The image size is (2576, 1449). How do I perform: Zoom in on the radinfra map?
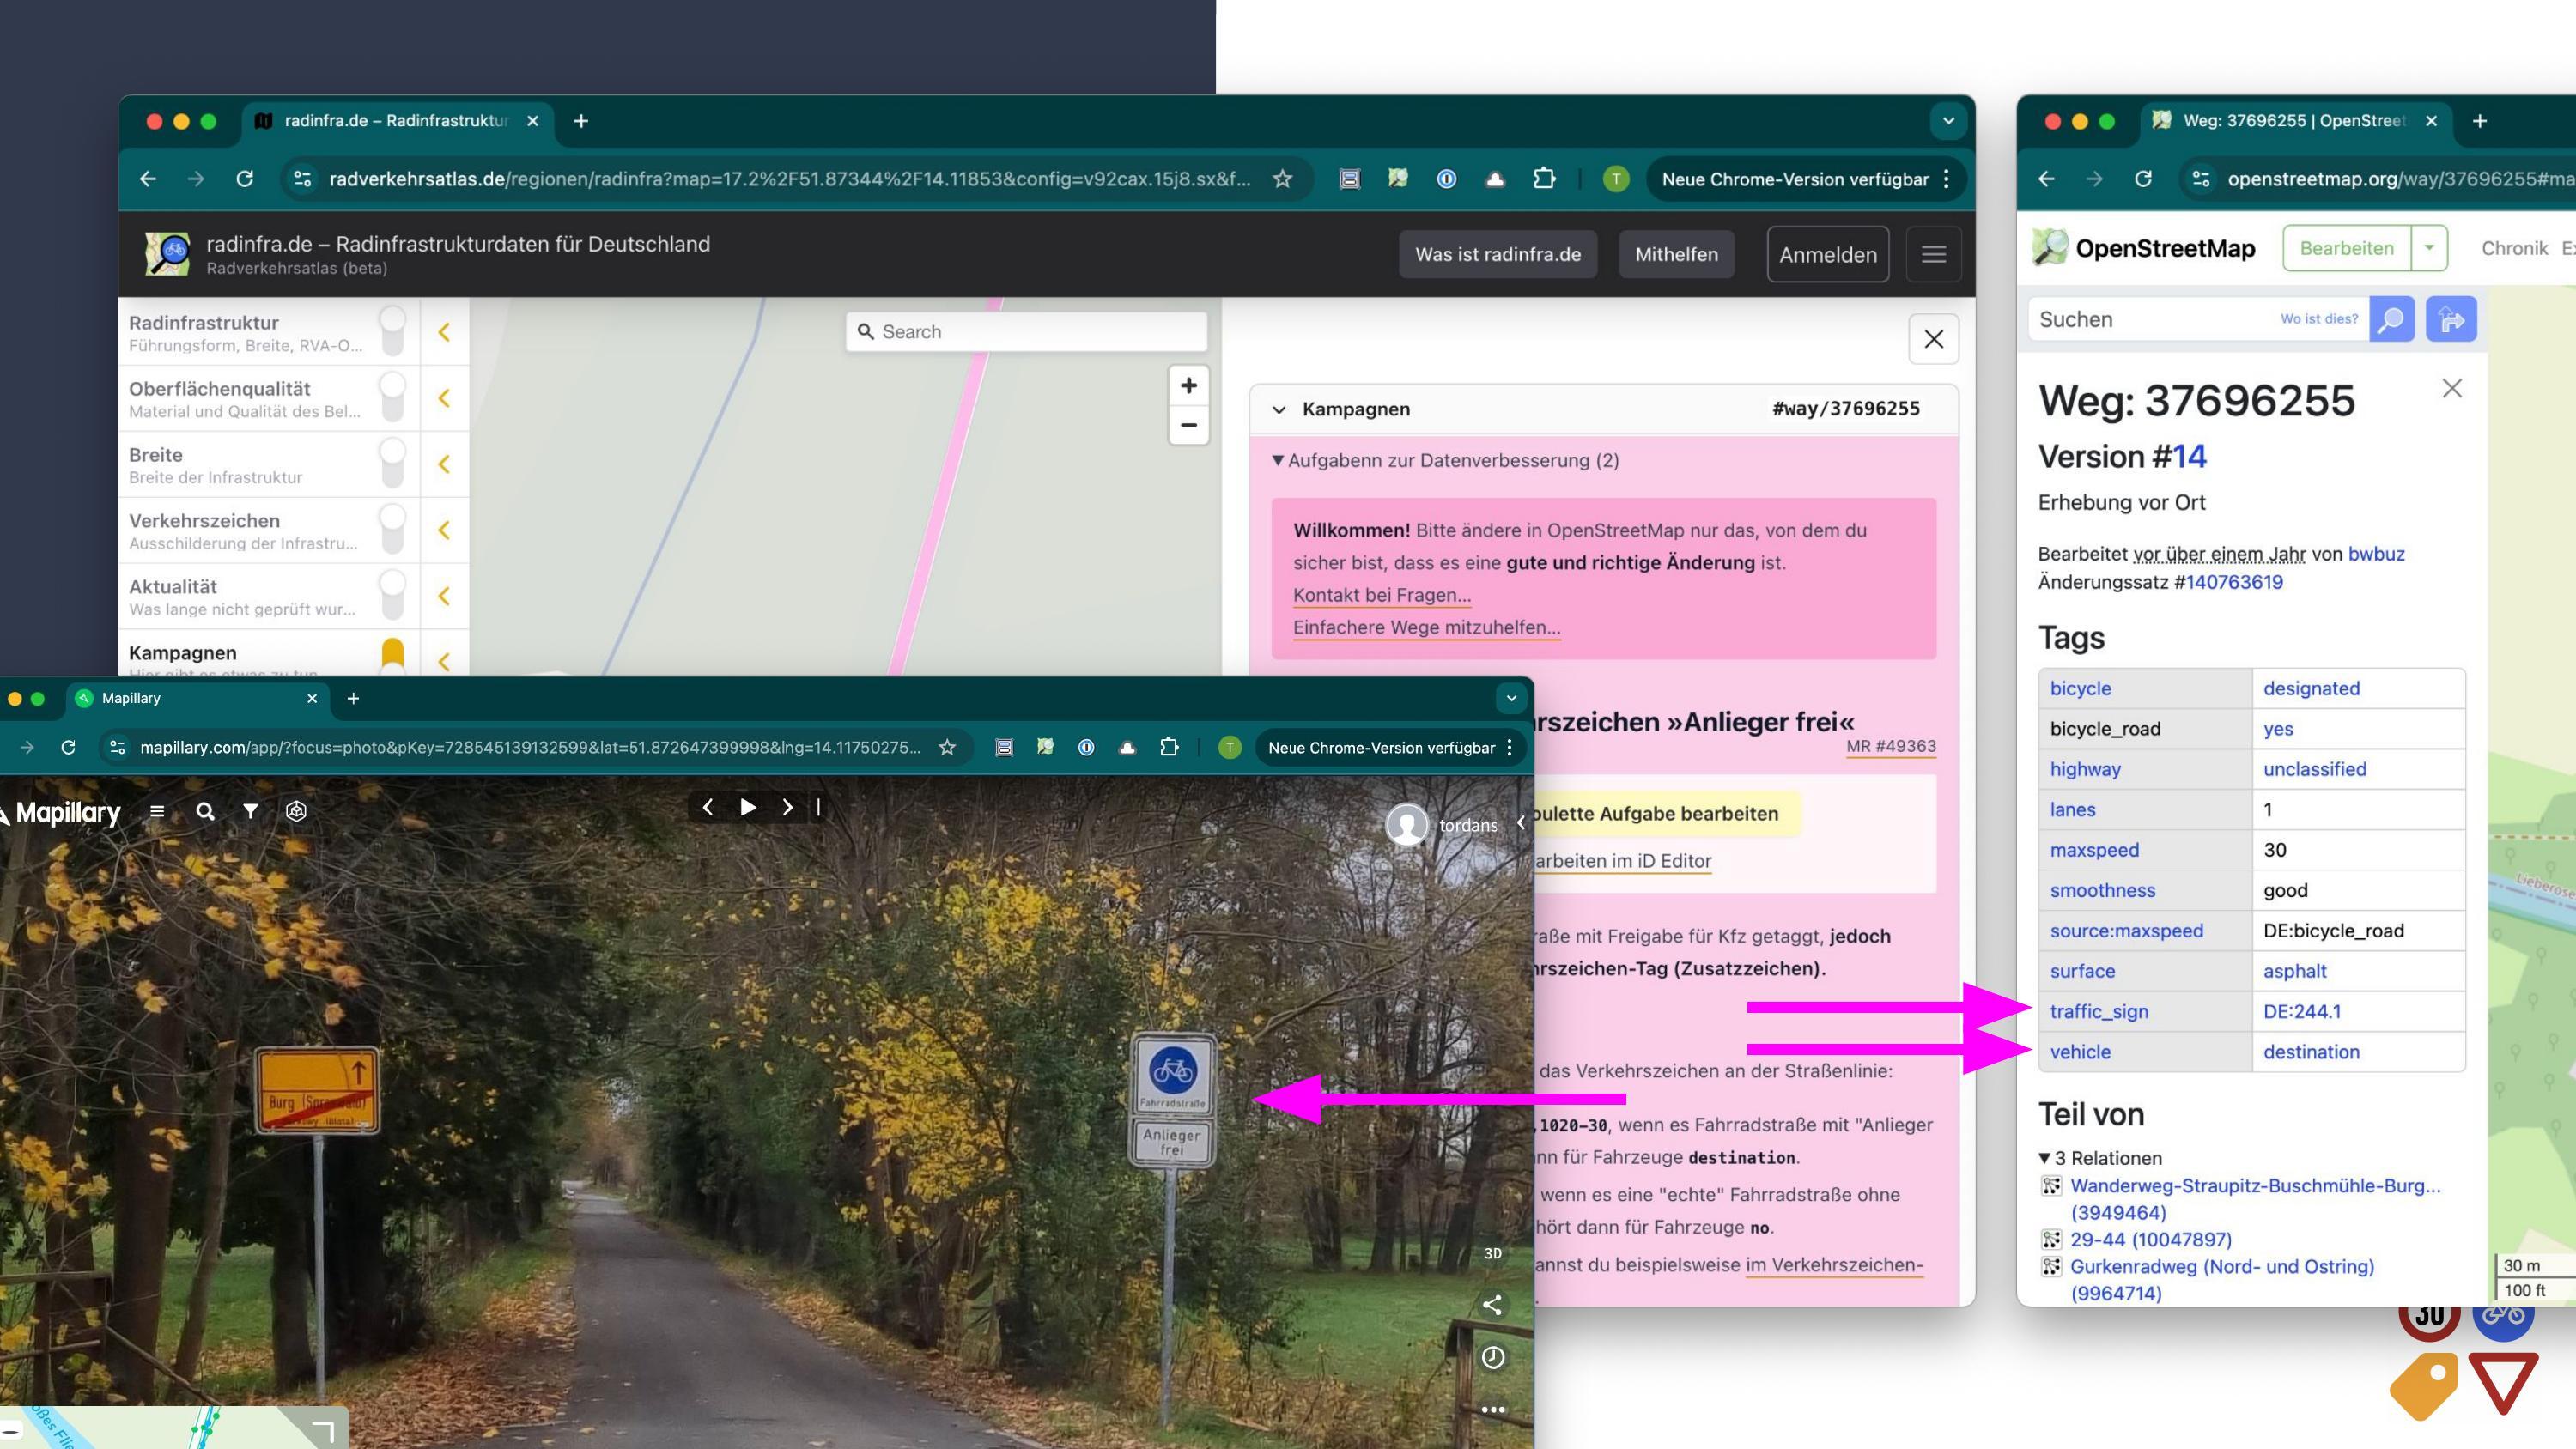[1188, 386]
